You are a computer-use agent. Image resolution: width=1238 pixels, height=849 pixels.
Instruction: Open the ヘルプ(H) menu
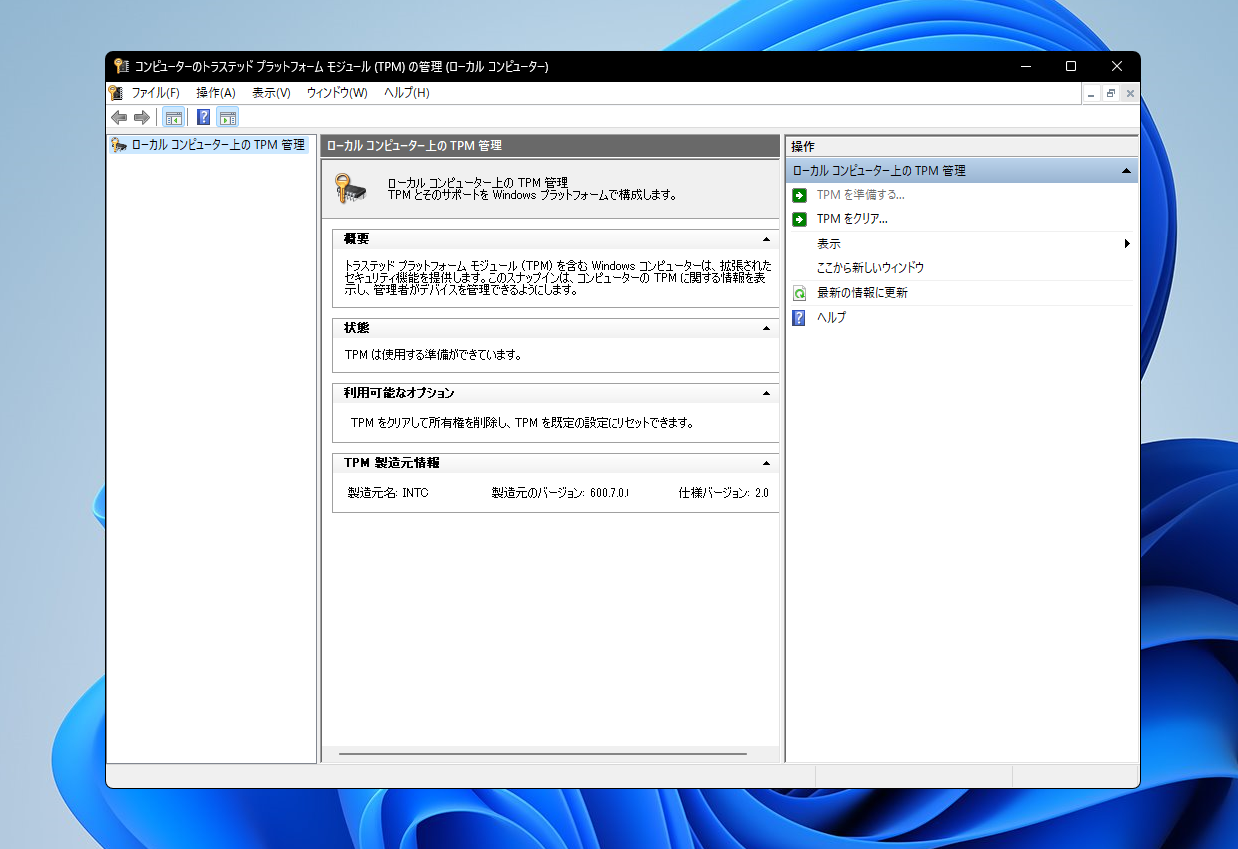coord(406,93)
